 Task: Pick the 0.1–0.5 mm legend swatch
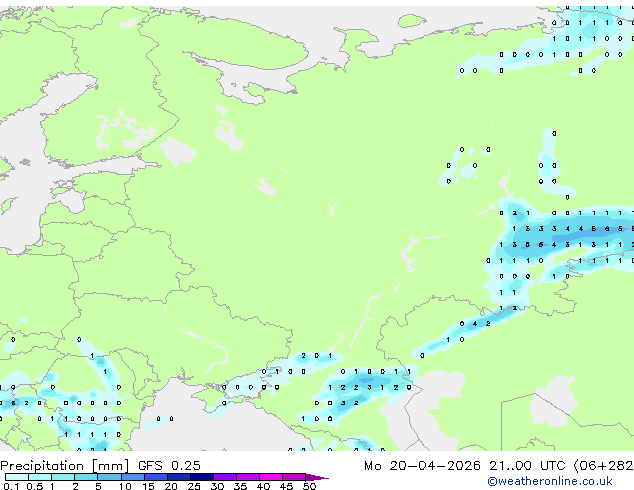click(x=17, y=477)
